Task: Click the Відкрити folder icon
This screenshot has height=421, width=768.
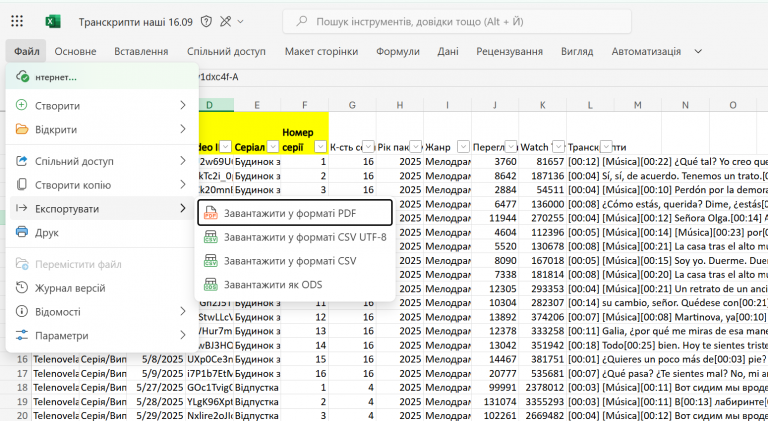Action: click(x=22, y=129)
